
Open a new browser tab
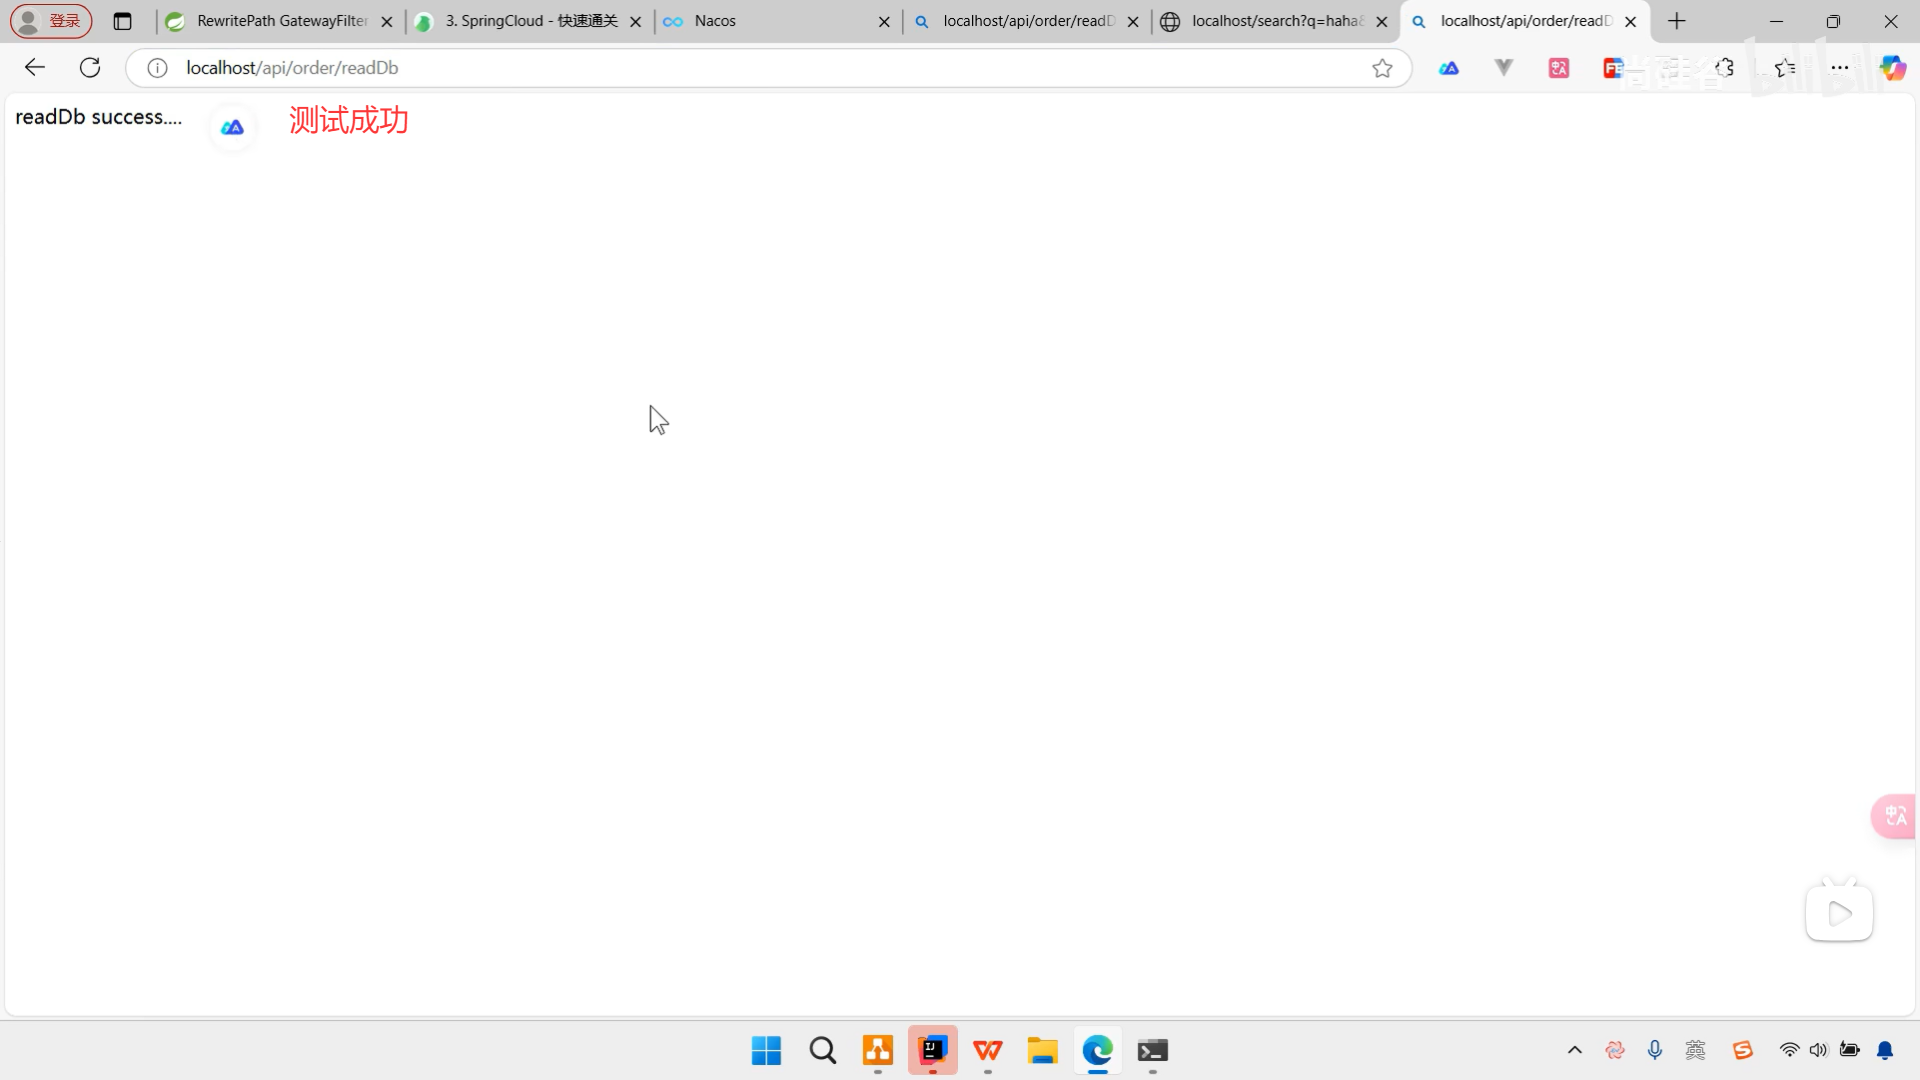click(x=1677, y=21)
